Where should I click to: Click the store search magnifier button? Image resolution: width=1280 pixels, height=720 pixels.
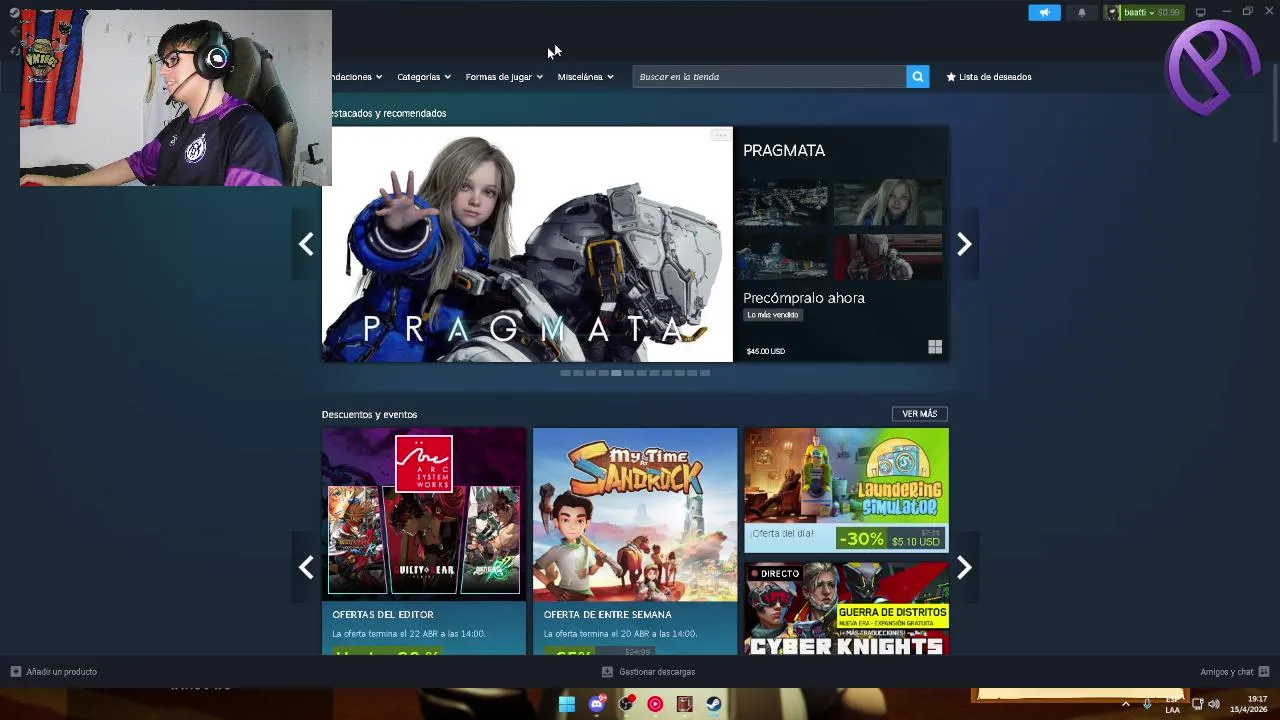(x=918, y=77)
